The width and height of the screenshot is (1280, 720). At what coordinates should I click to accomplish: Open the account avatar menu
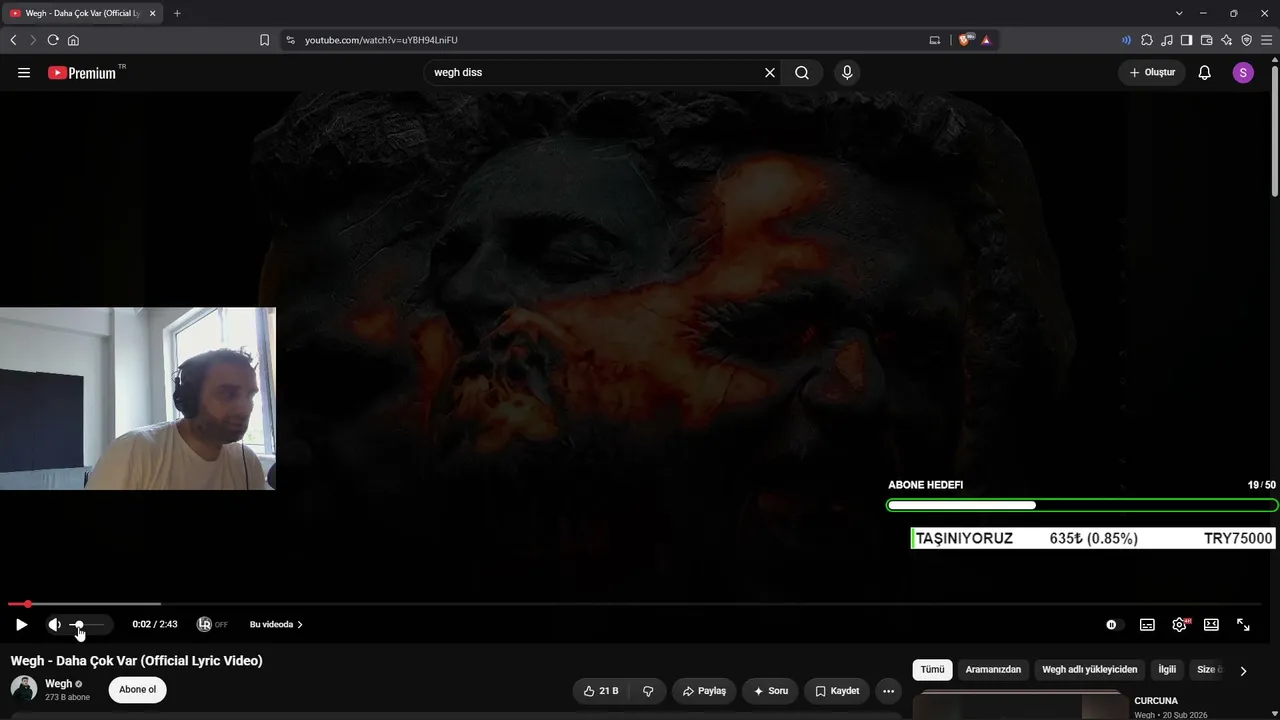point(1243,73)
